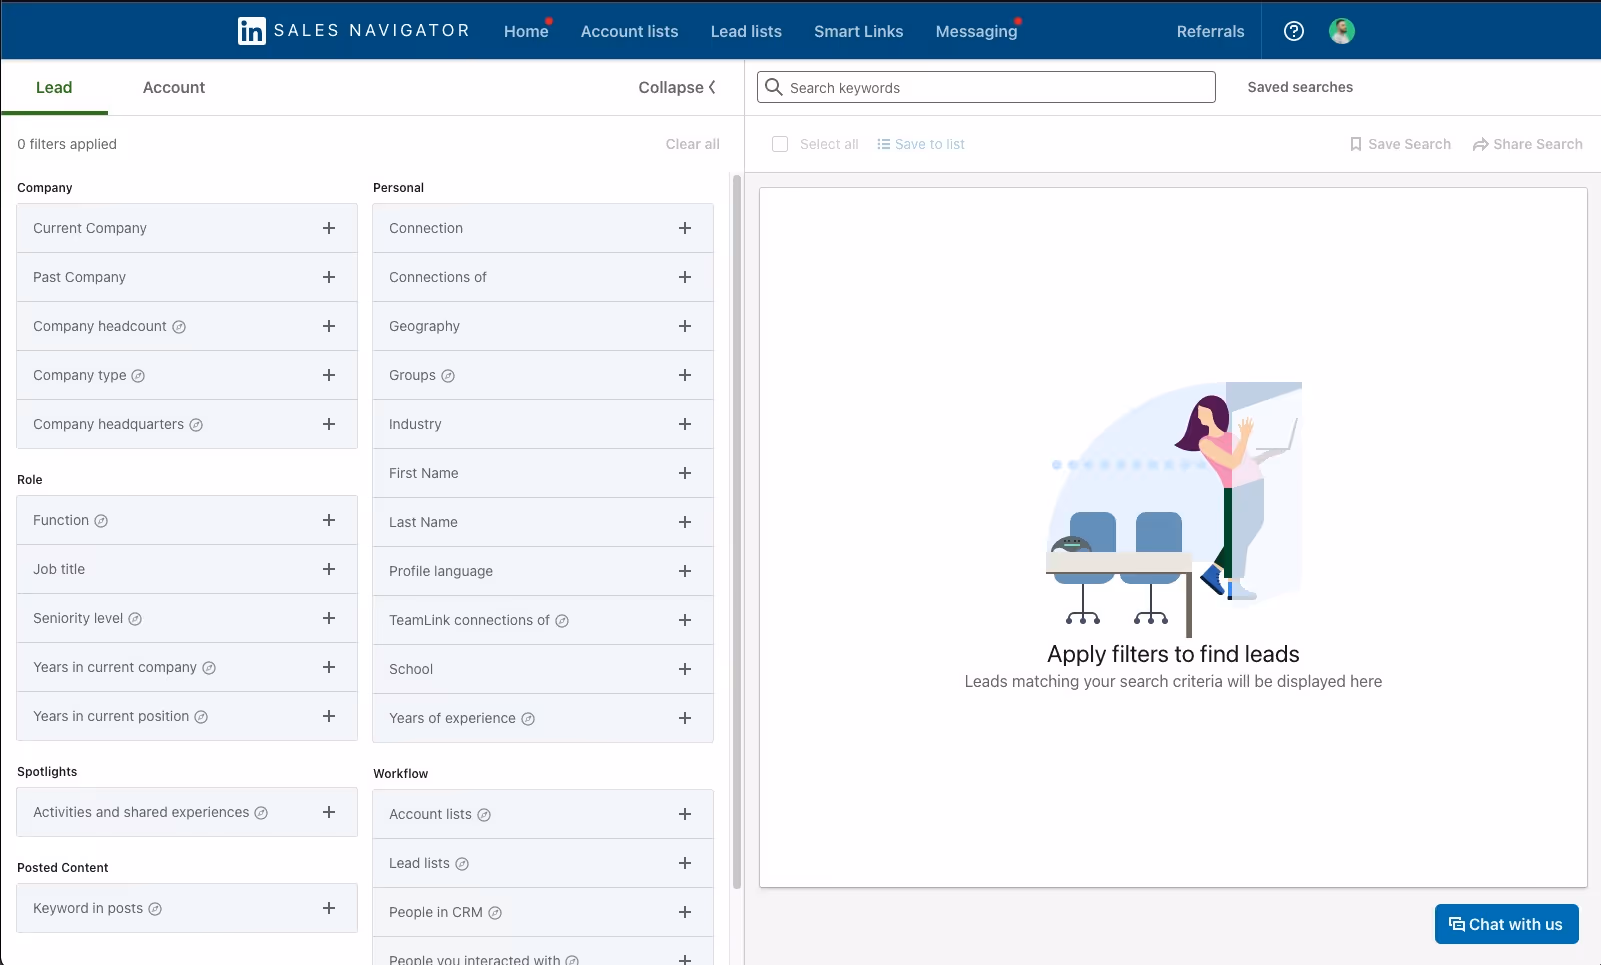Image resolution: width=1601 pixels, height=965 pixels.
Task: Click the plus icon for Connection filter
Action: pyautogui.click(x=685, y=228)
